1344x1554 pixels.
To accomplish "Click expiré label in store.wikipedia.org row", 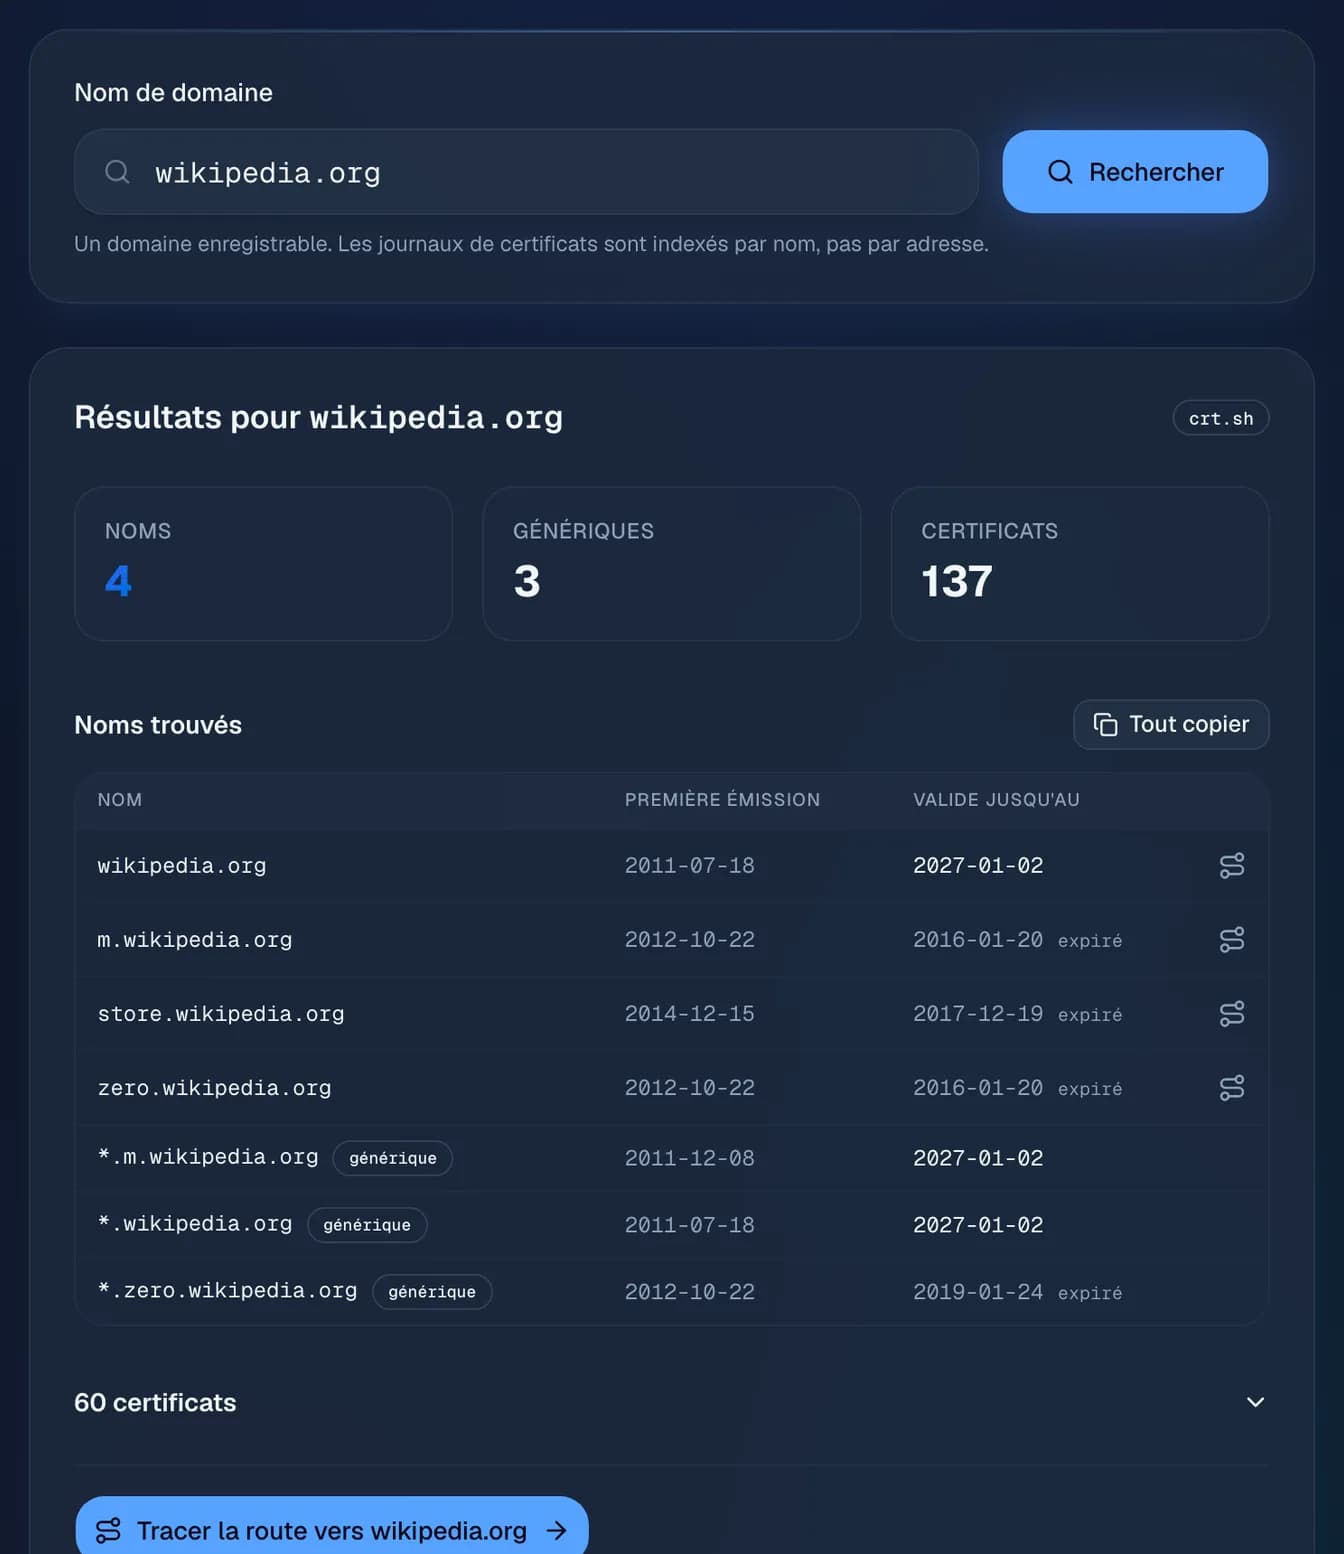I will pyautogui.click(x=1090, y=1015).
